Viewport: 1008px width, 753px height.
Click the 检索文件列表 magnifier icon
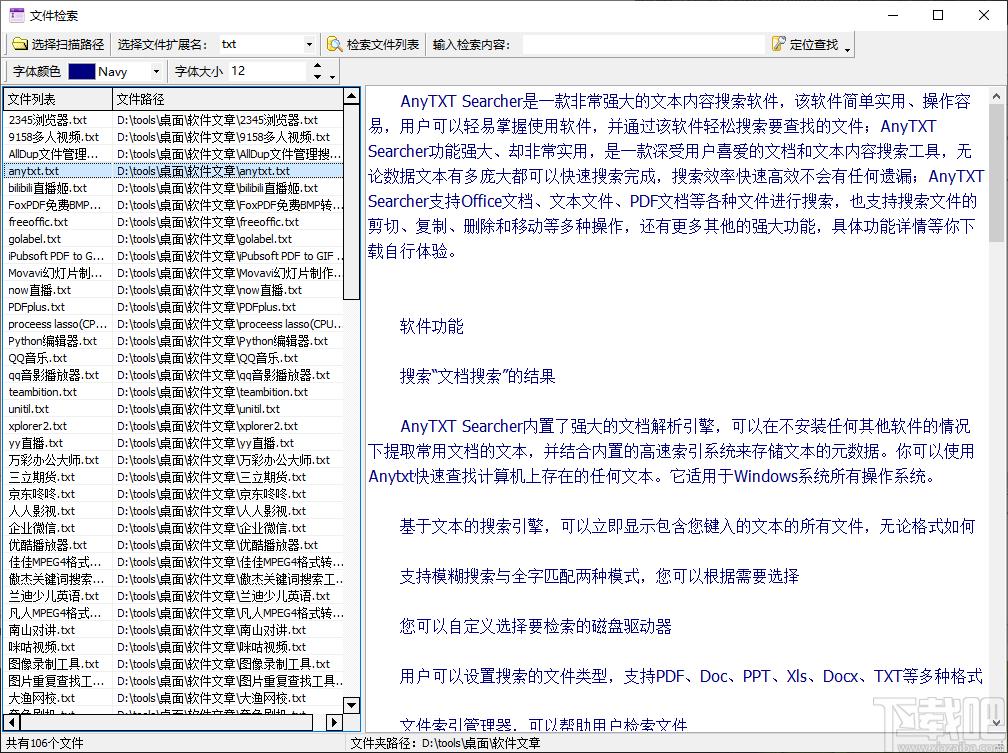click(335, 45)
